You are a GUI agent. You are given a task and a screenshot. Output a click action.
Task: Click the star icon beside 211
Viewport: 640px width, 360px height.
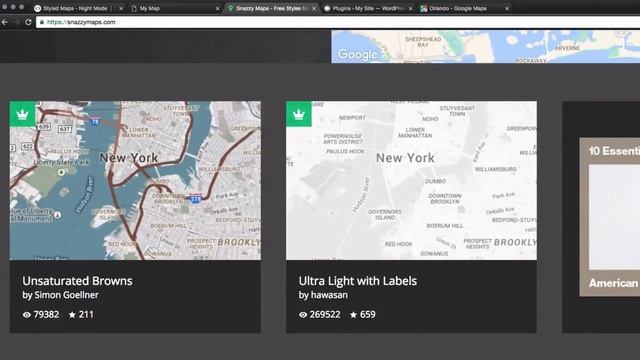pos(72,315)
